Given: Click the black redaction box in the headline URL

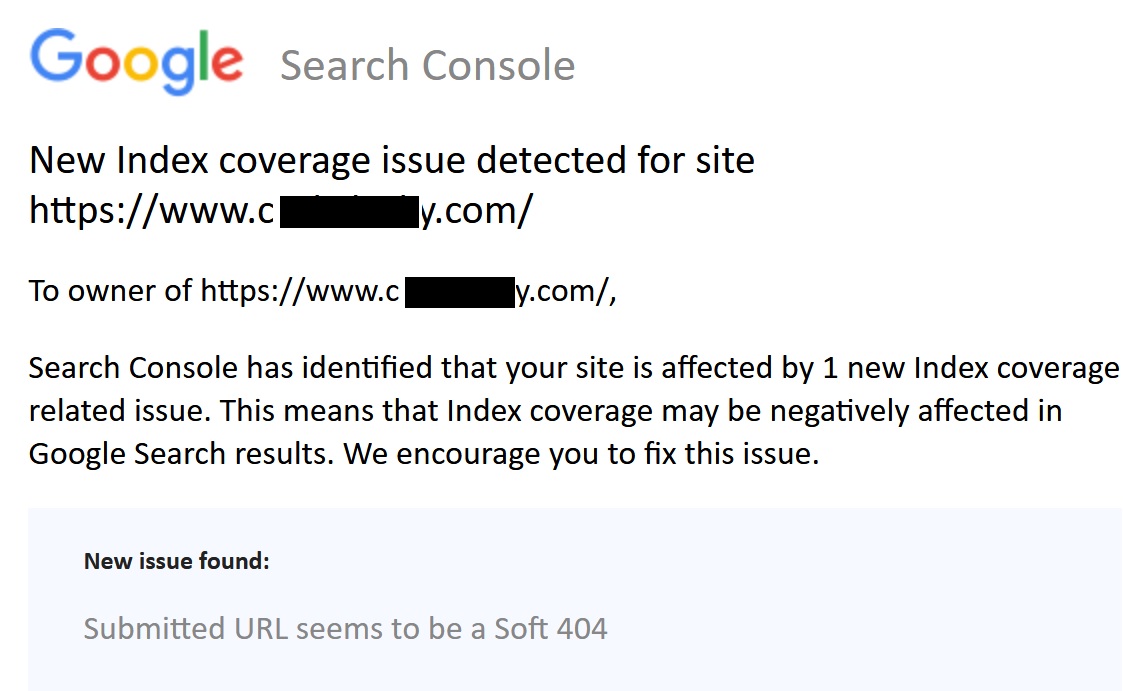Looking at the screenshot, I should pos(349,213).
